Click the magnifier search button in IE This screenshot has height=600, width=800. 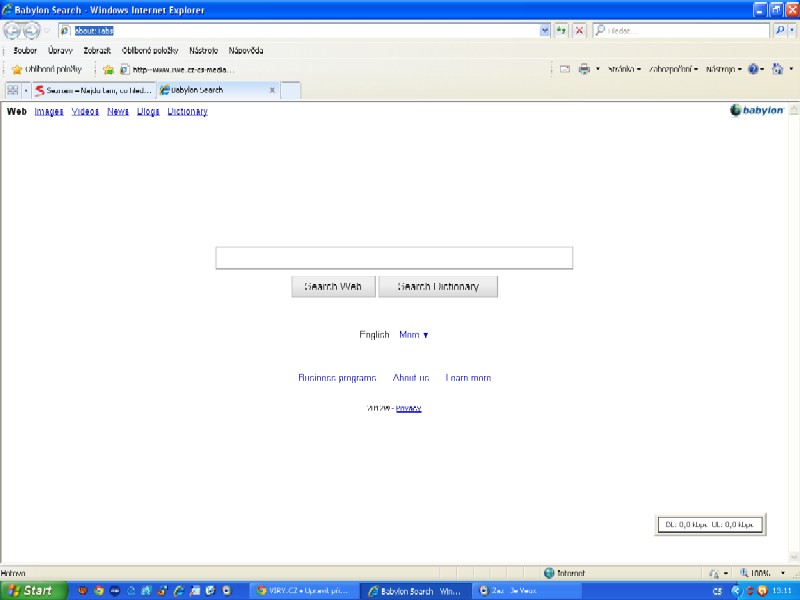(x=780, y=31)
